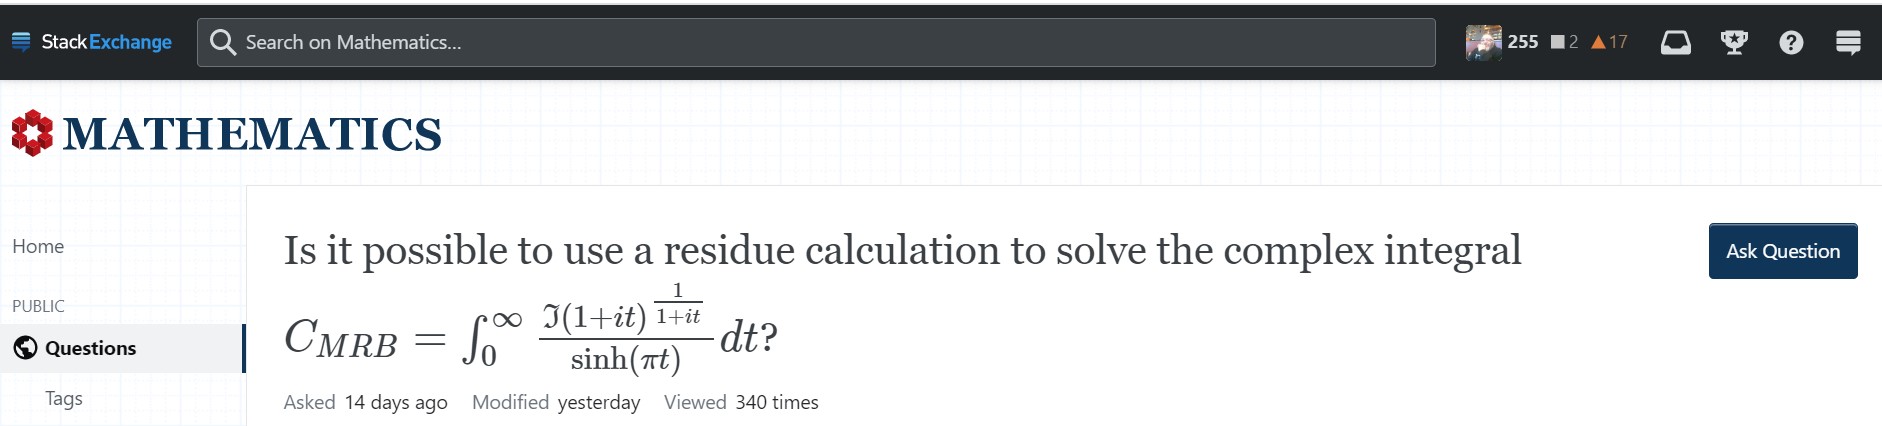Click the Mathematics site logo
Image resolution: width=1882 pixels, height=426 pixels.
click(x=227, y=134)
